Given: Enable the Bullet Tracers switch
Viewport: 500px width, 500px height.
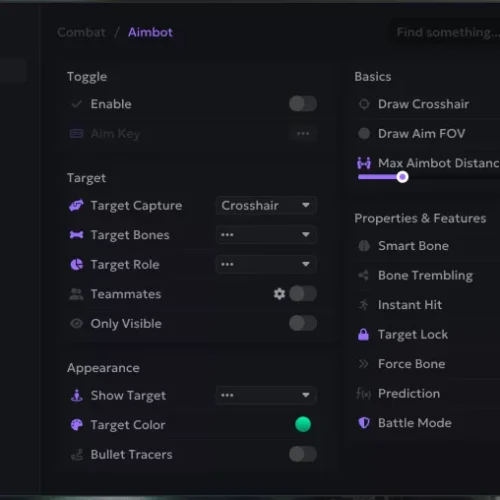Looking at the screenshot, I should click(303, 454).
